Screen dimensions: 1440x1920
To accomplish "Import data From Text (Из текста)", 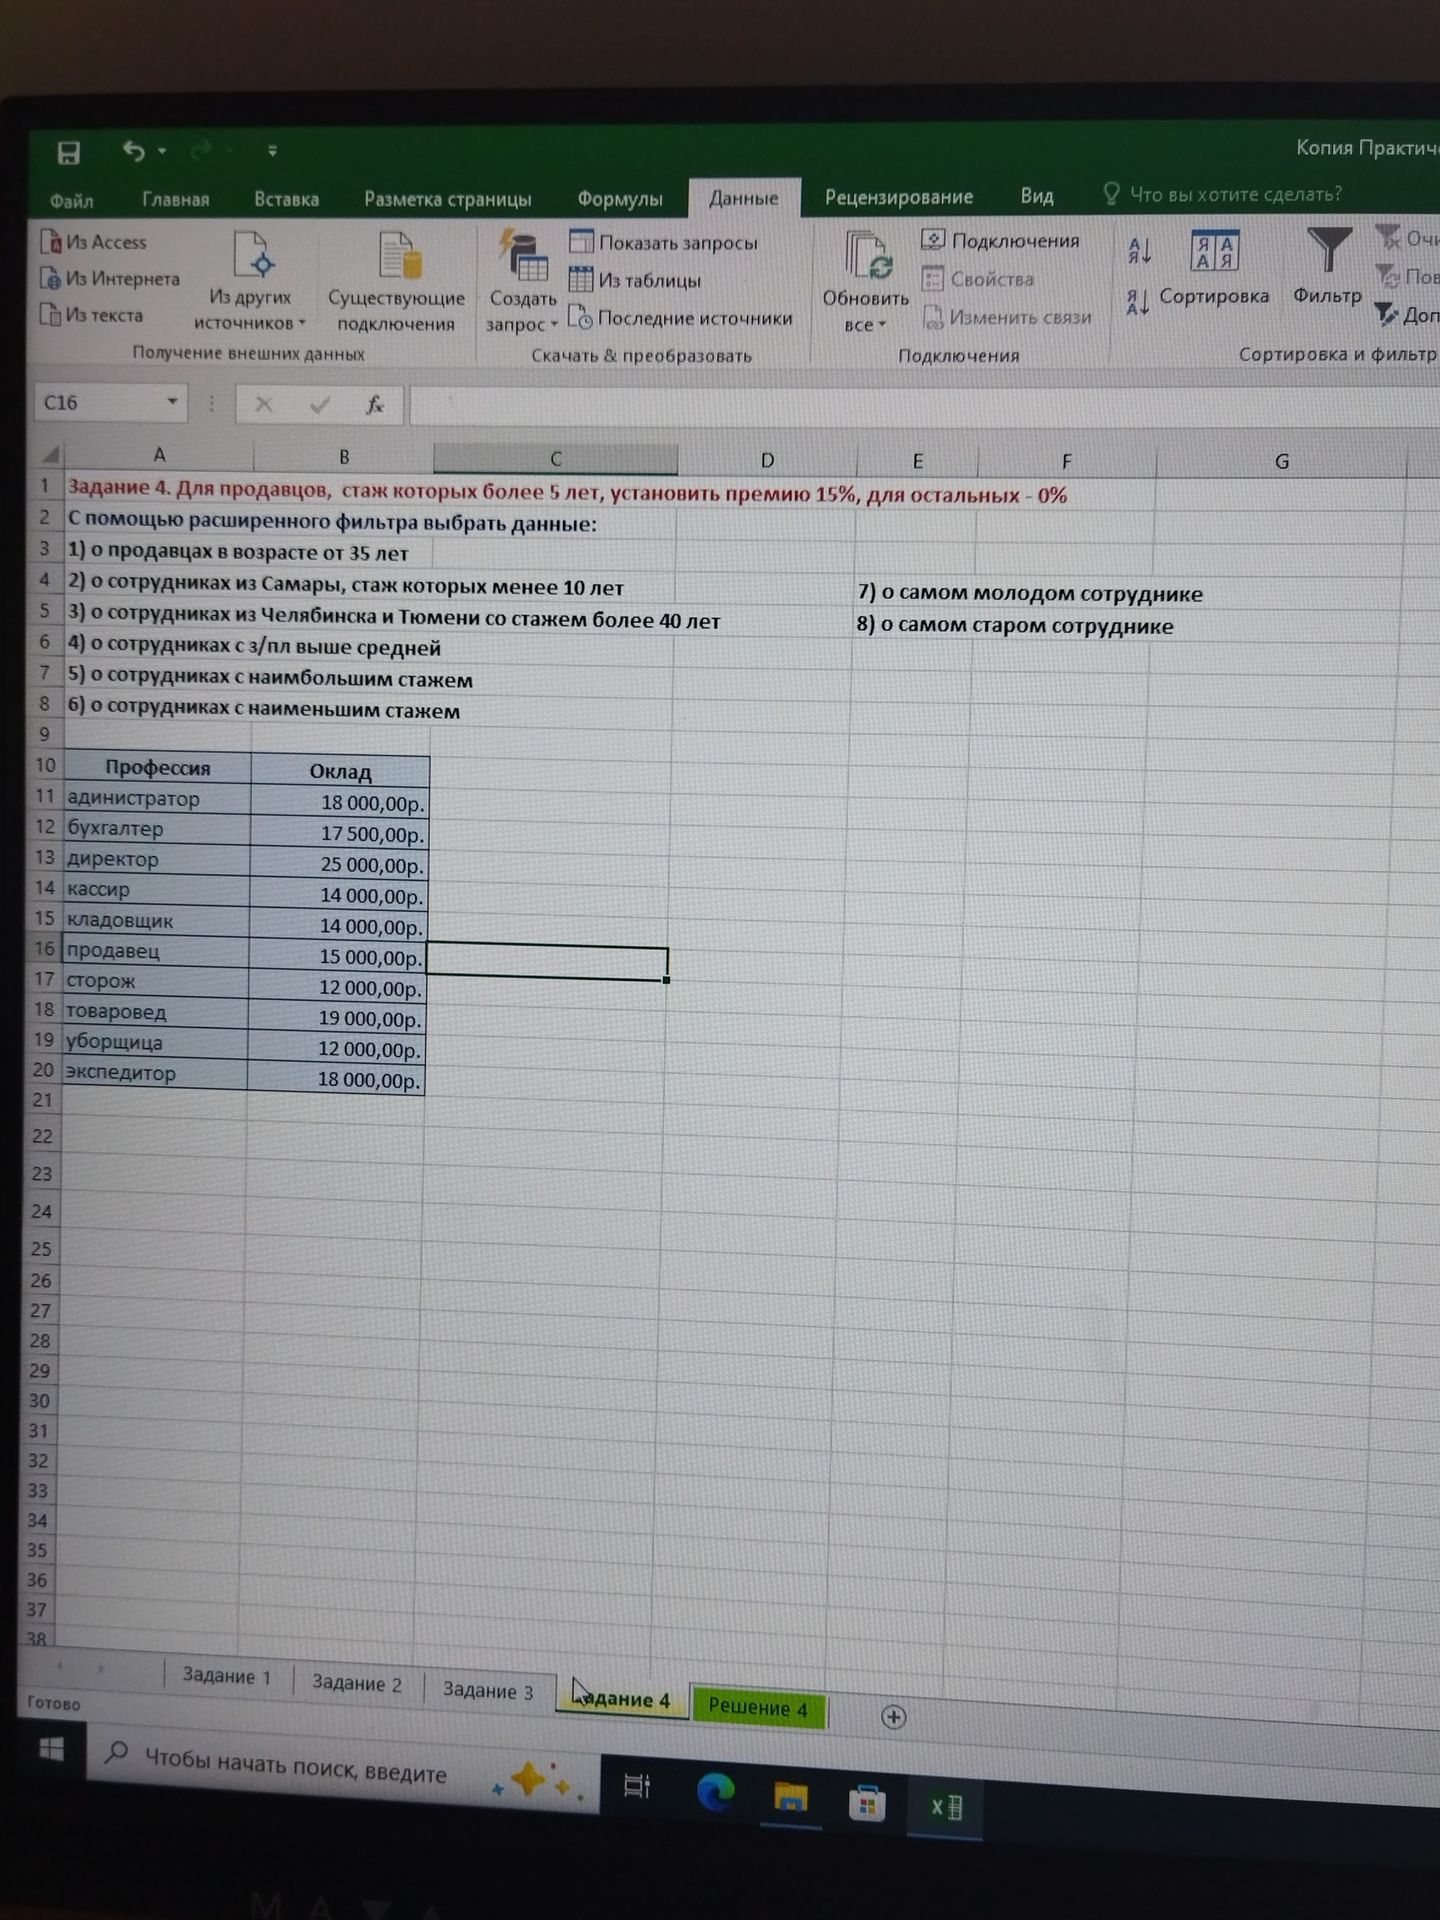I will [x=91, y=315].
